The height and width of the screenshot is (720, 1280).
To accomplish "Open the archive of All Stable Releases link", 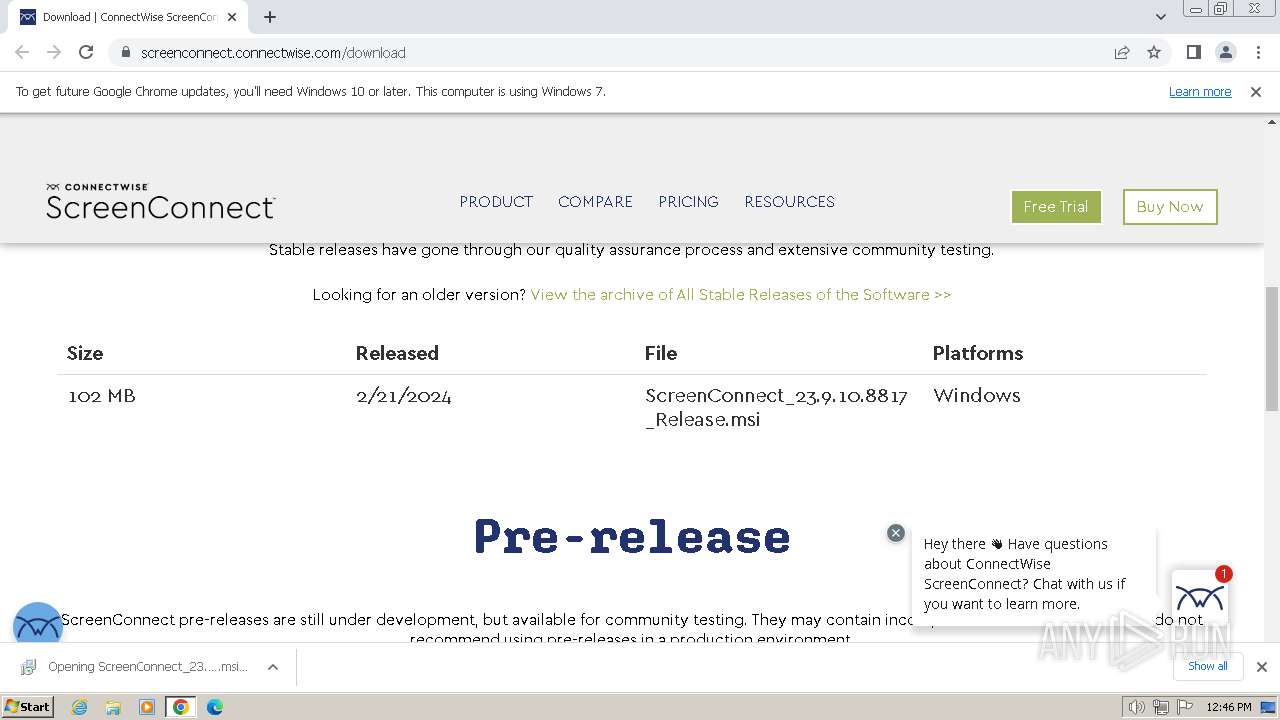I will (741, 294).
